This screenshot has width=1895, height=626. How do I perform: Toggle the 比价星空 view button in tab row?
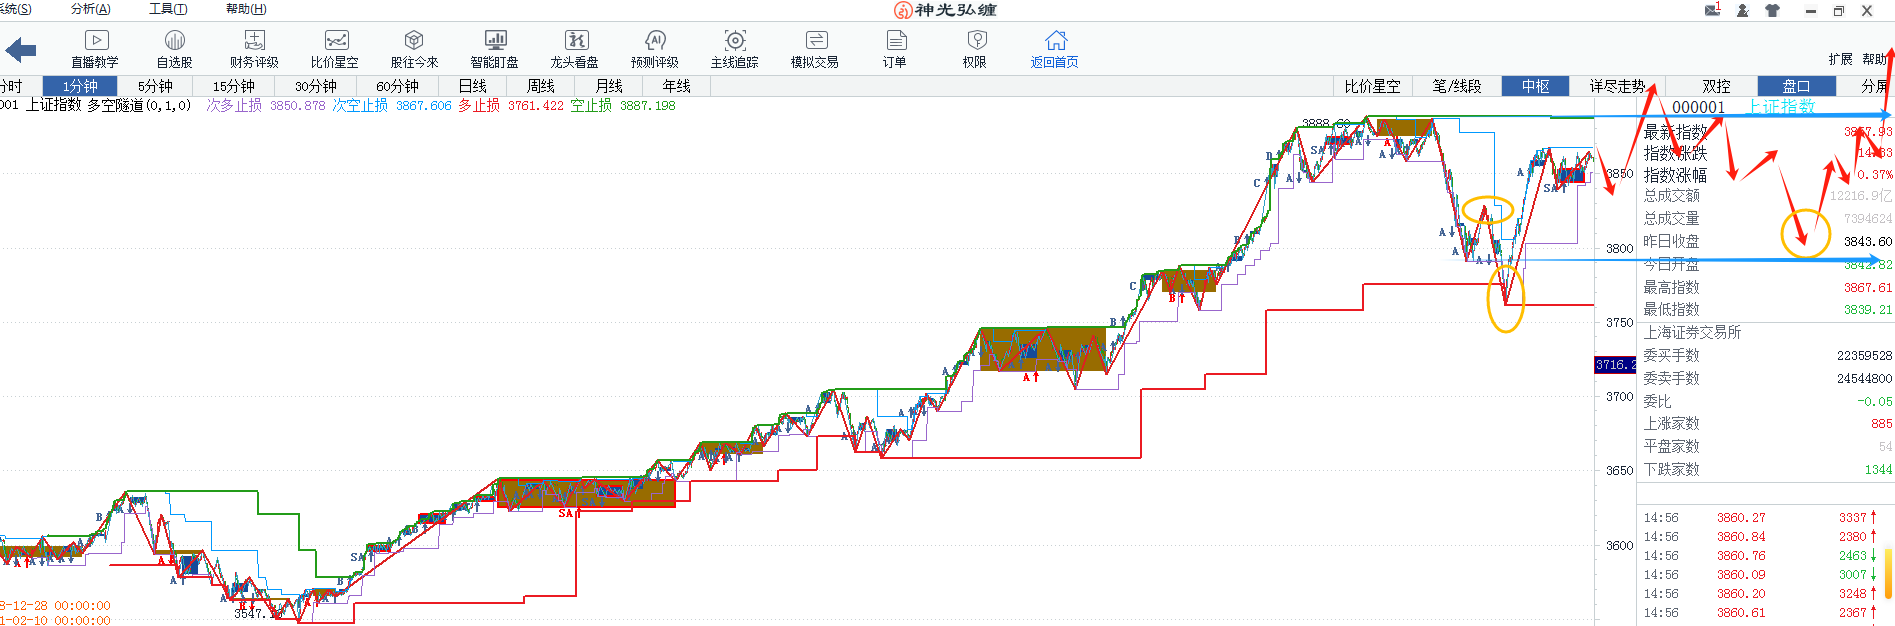pyautogui.click(x=1372, y=86)
